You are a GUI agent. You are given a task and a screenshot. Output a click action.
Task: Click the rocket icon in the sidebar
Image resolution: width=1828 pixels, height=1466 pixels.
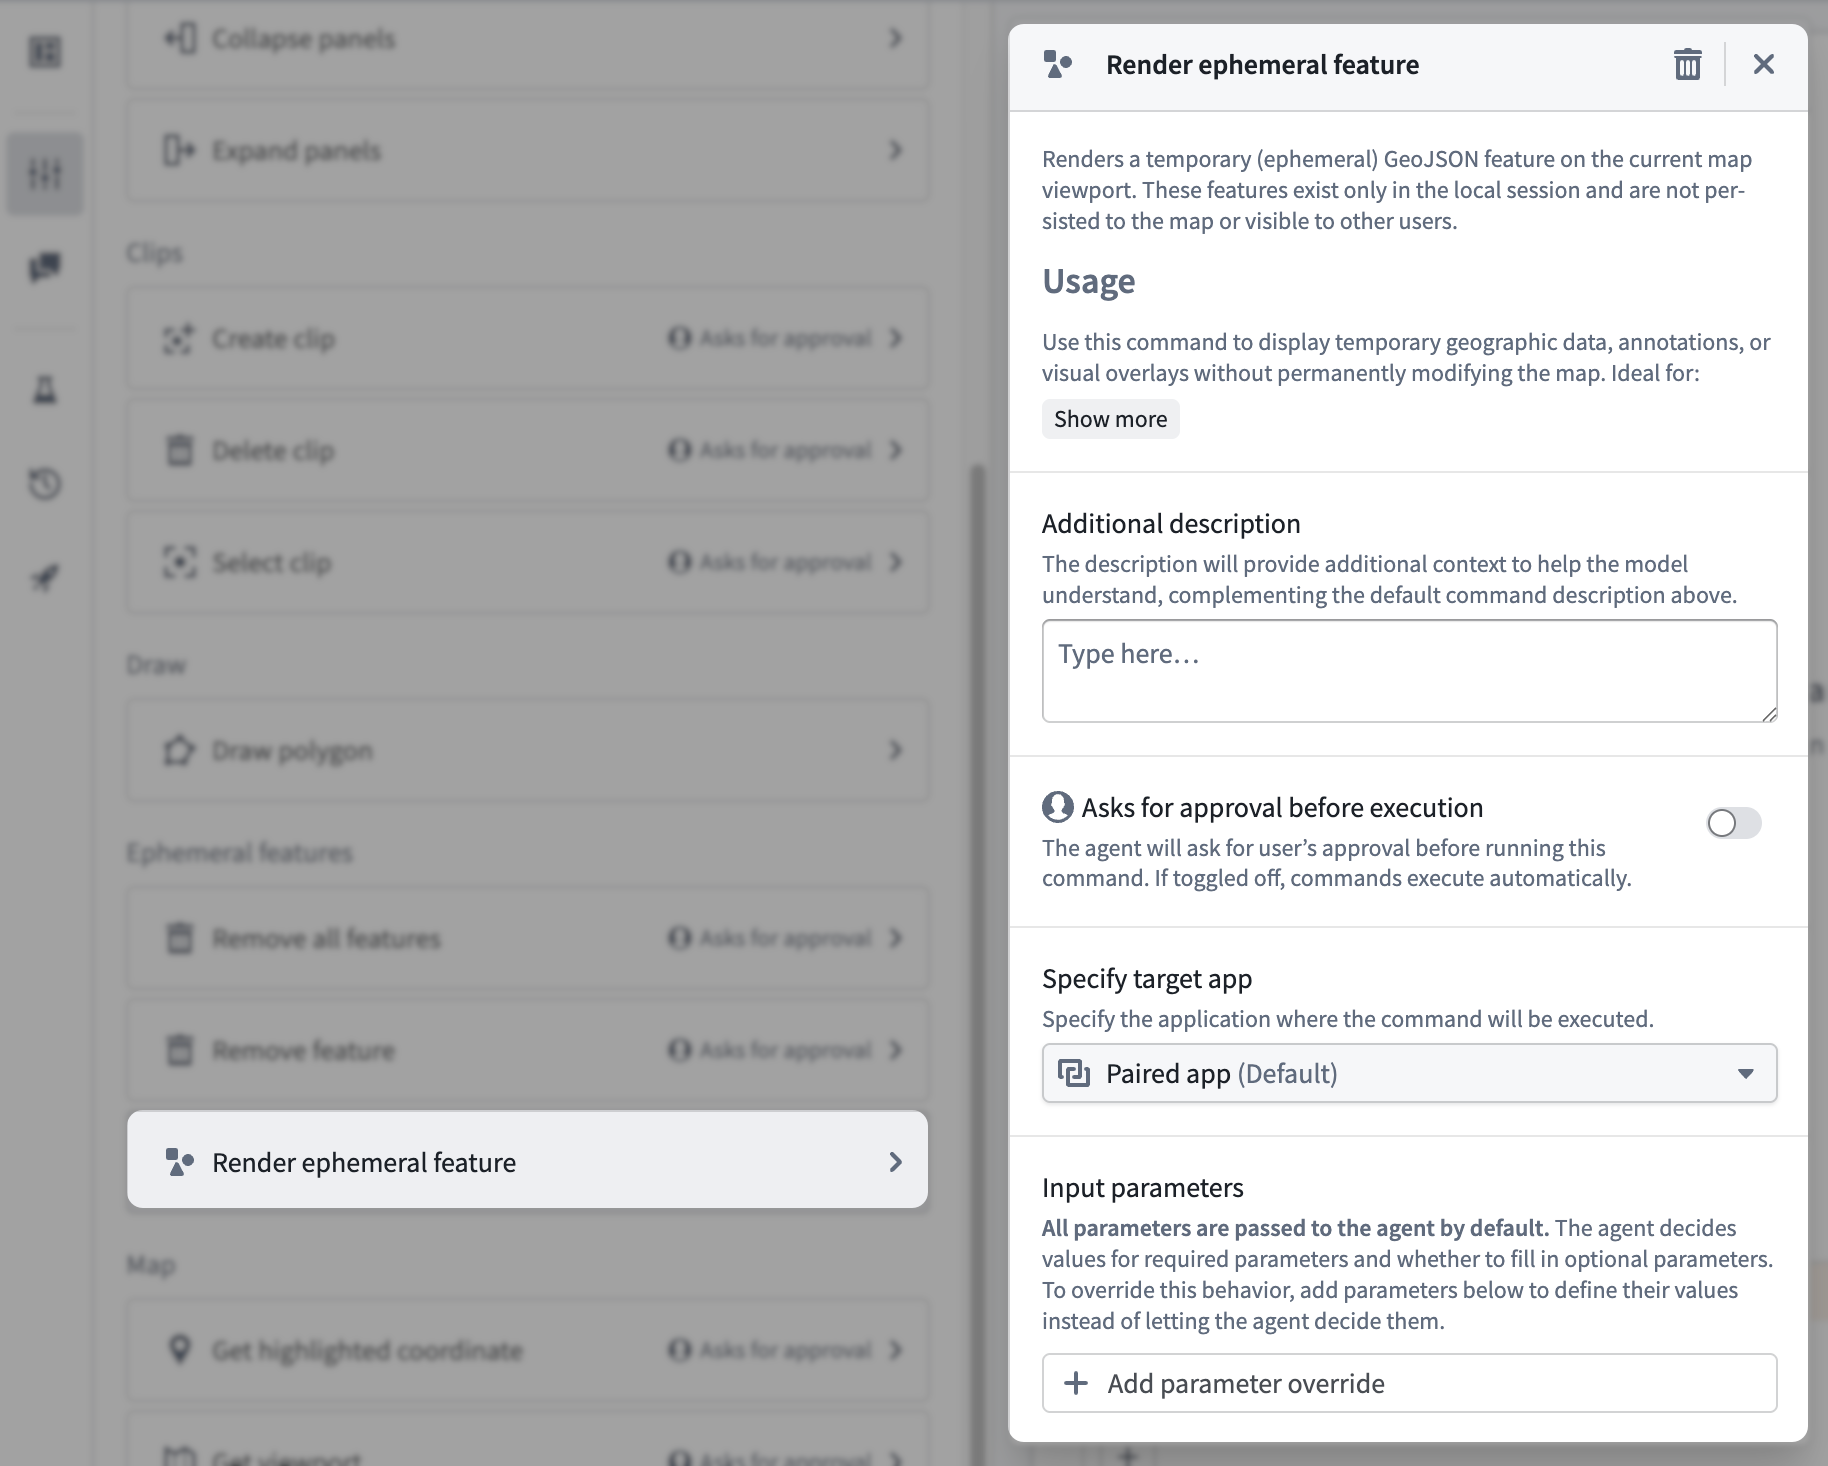(45, 577)
